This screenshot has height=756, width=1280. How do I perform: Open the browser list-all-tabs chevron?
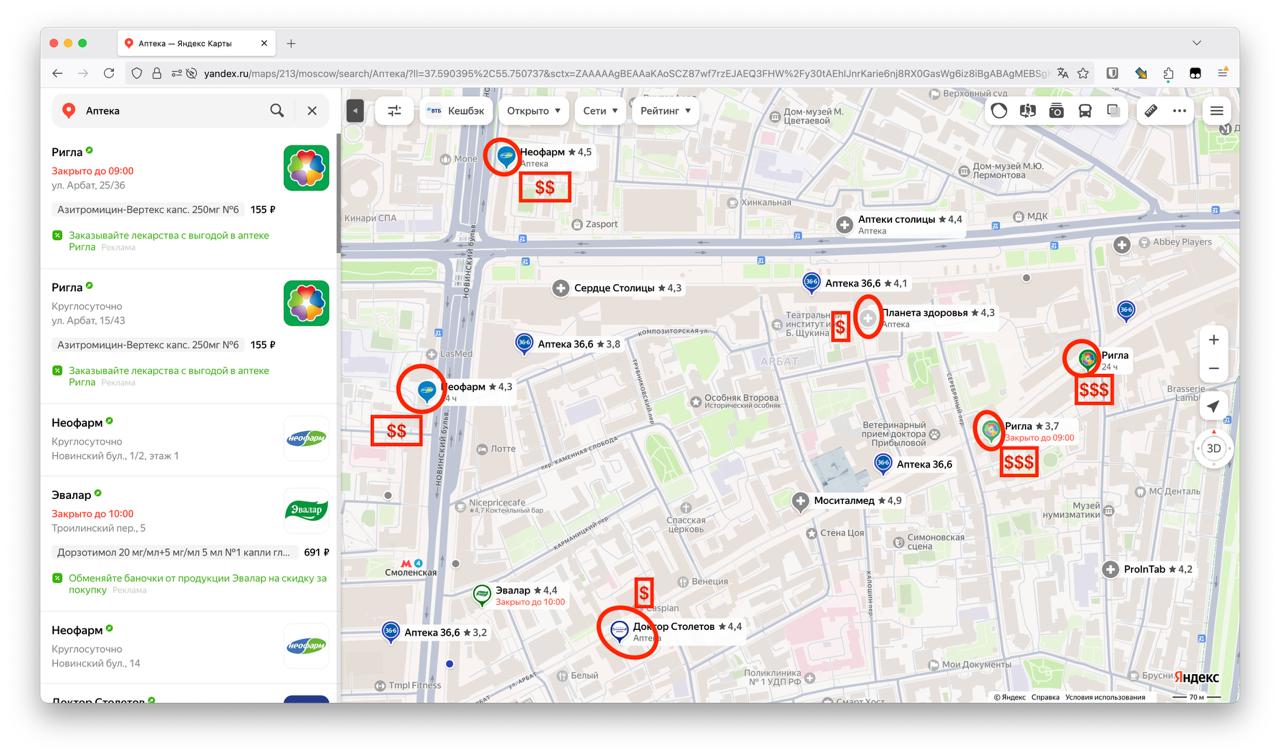click(1197, 43)
